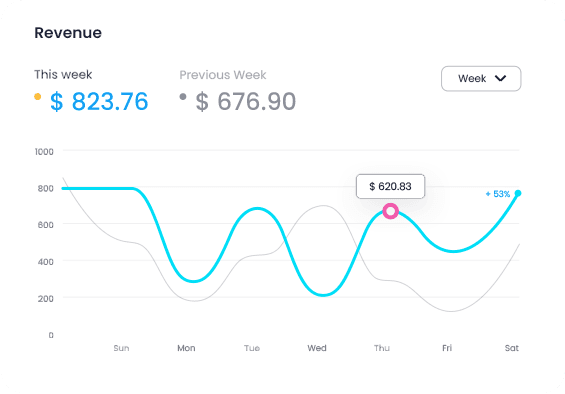Click the 1000 y-axis label
The image size is (565, 394).
pyautogui.click(x=44, y=152)
